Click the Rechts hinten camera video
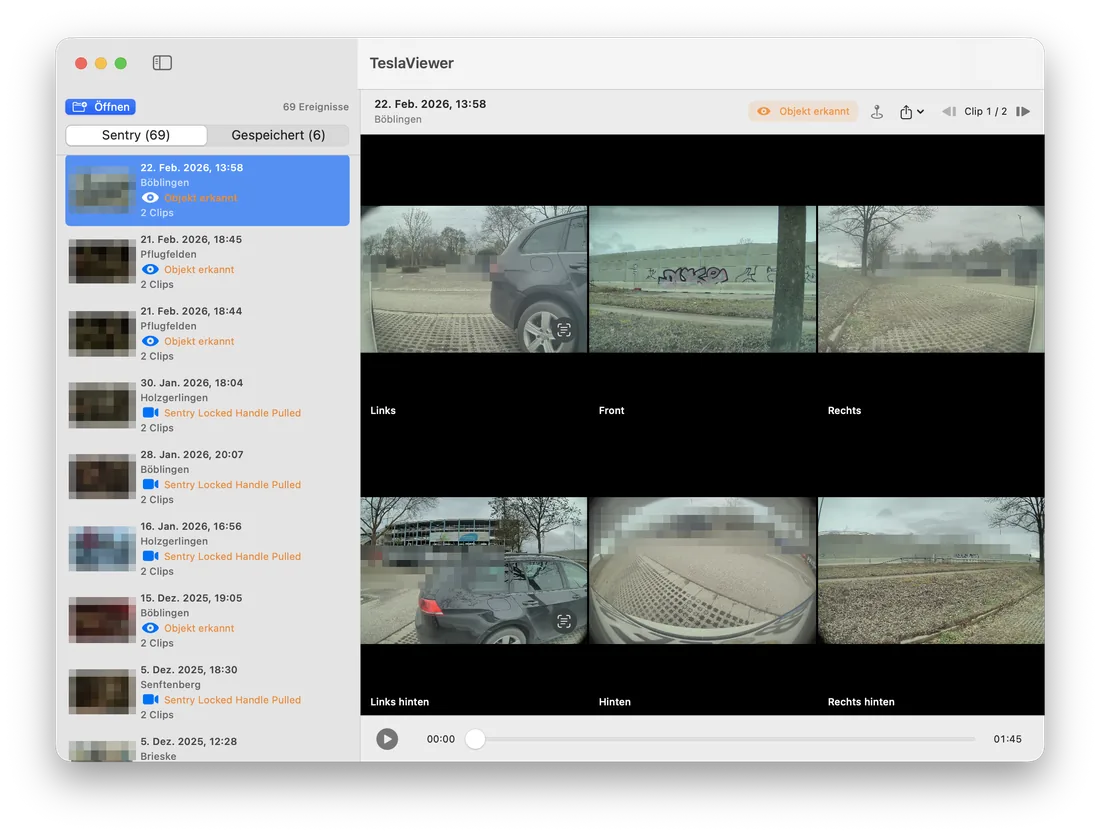 (931, 570)
